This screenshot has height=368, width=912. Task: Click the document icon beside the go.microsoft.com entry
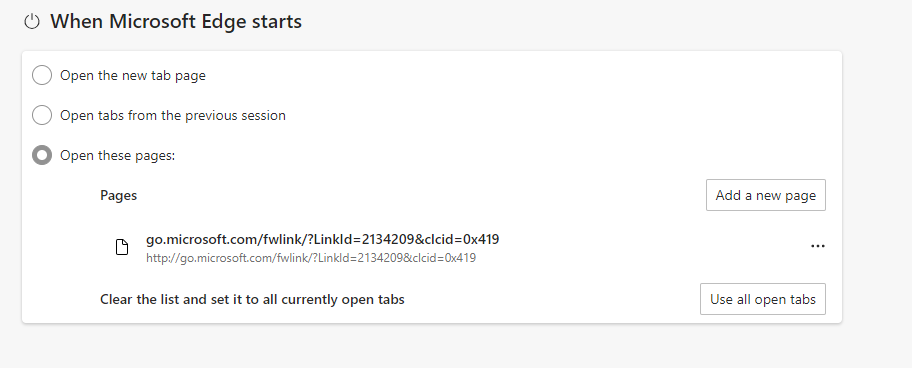click(x=122, y=247)
